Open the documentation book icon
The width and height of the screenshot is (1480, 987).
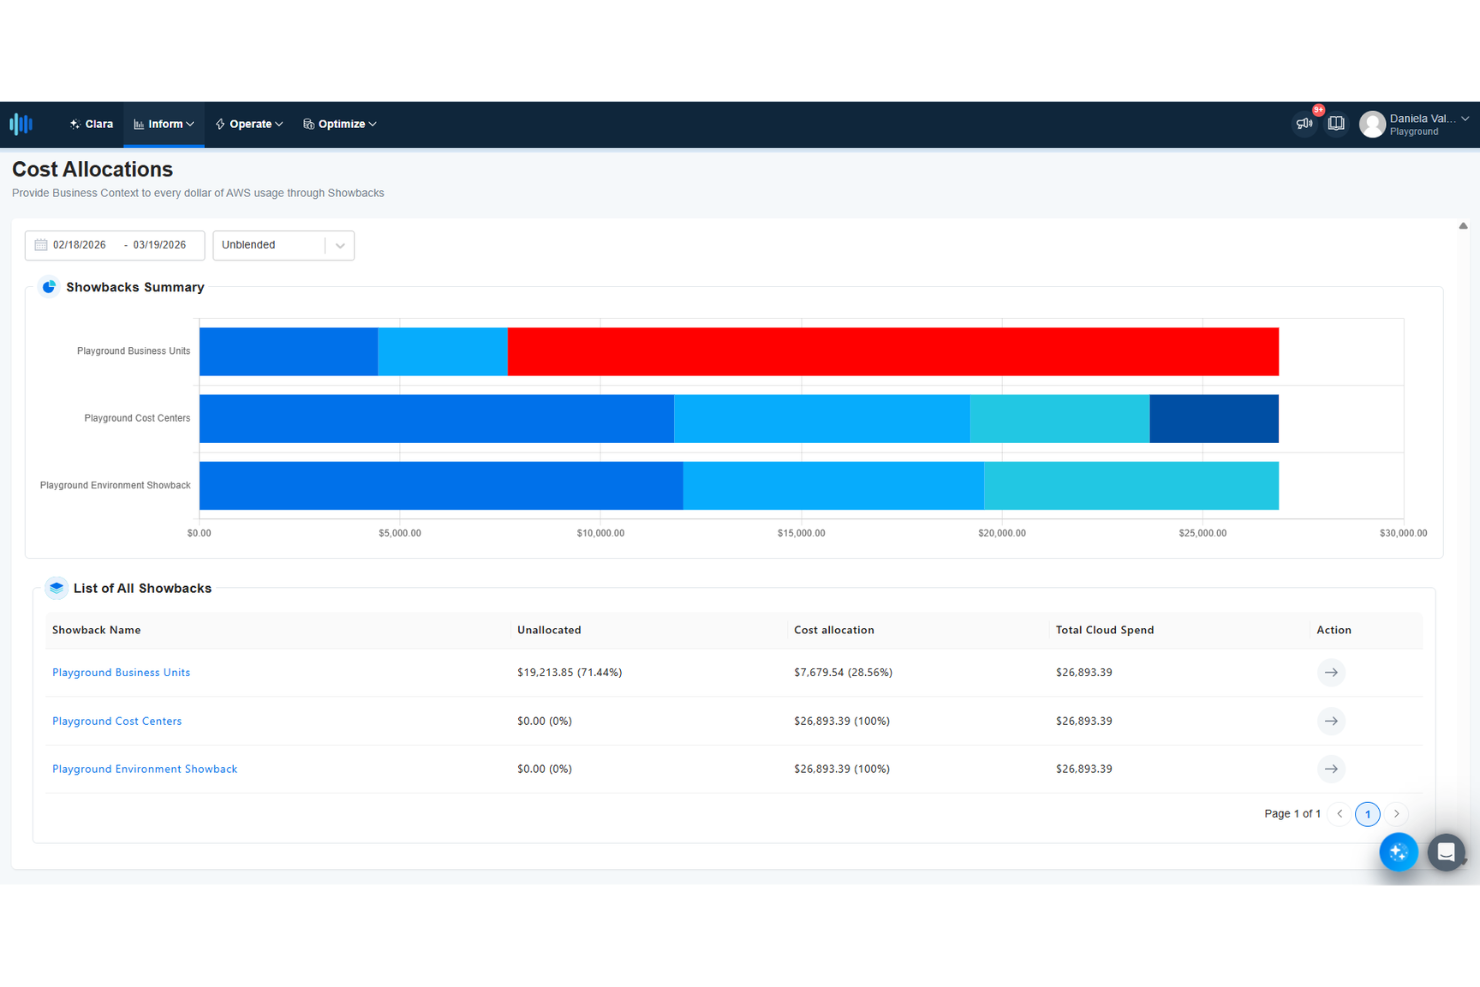coord(1337,123)
